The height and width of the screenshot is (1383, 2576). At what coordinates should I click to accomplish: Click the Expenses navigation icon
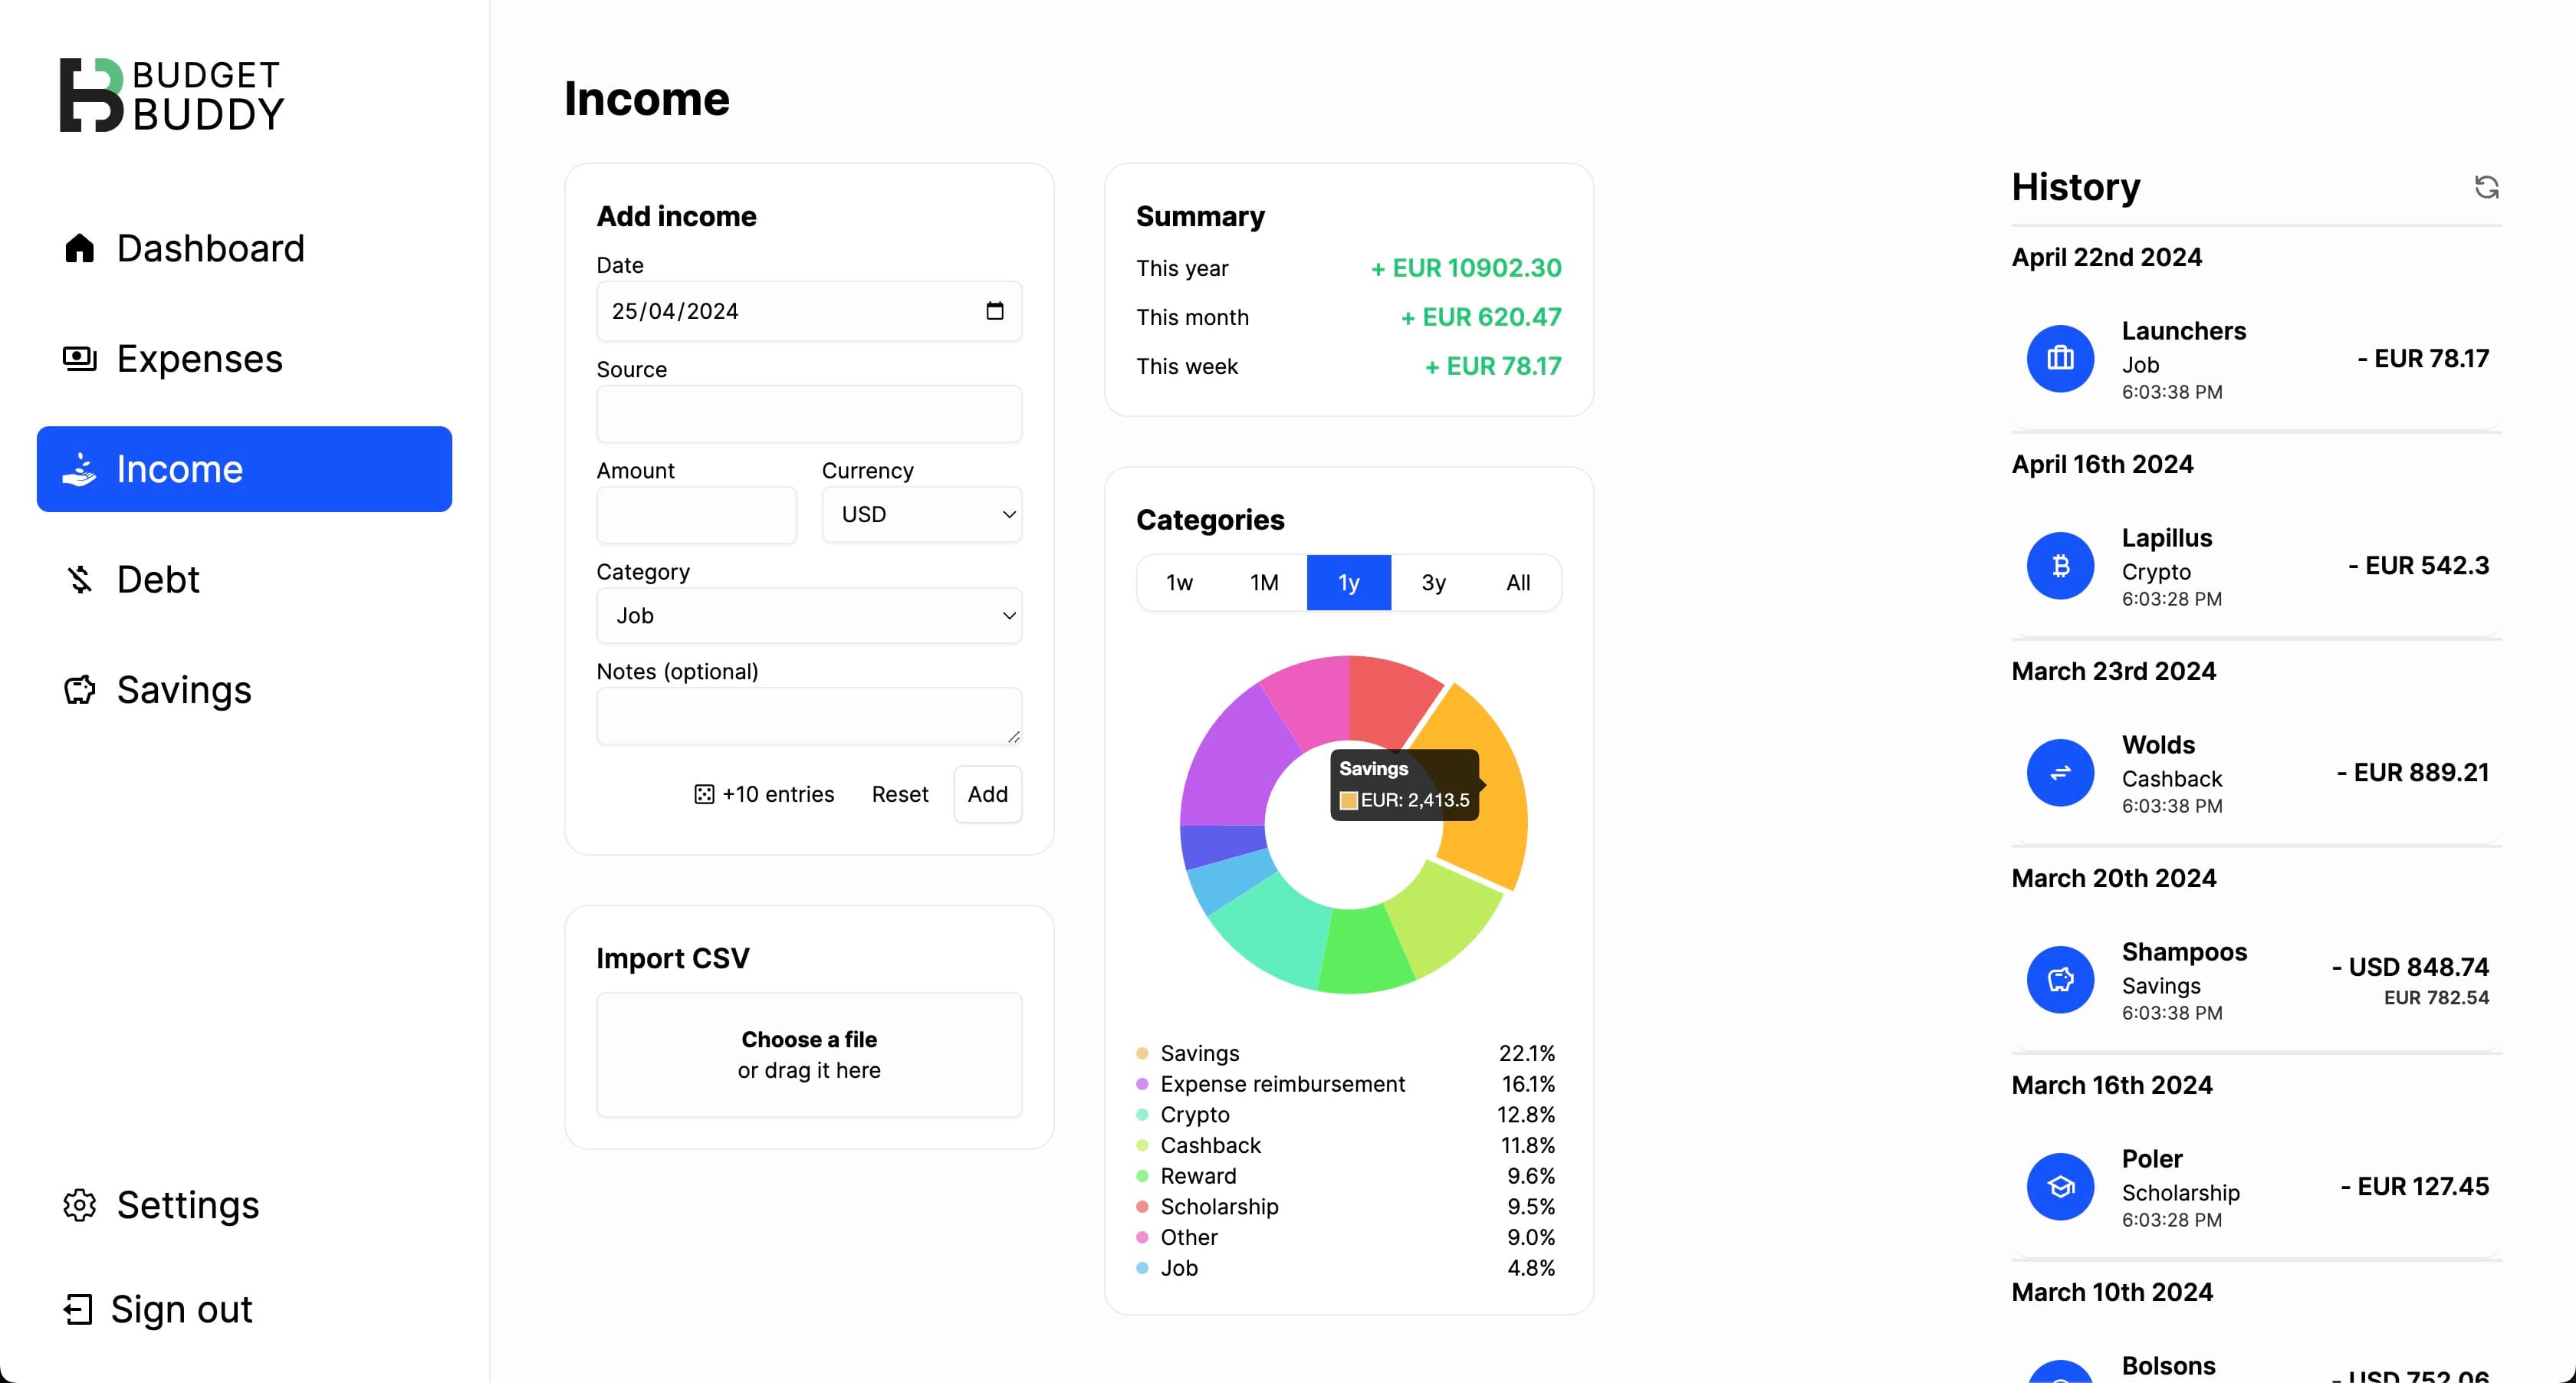coord(80,358)
